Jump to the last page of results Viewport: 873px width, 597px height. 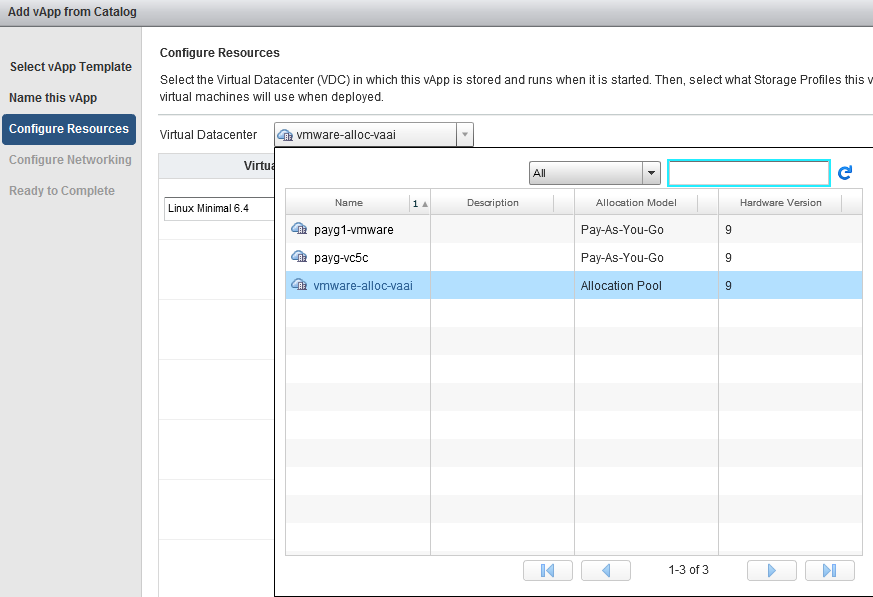(829, 570)
